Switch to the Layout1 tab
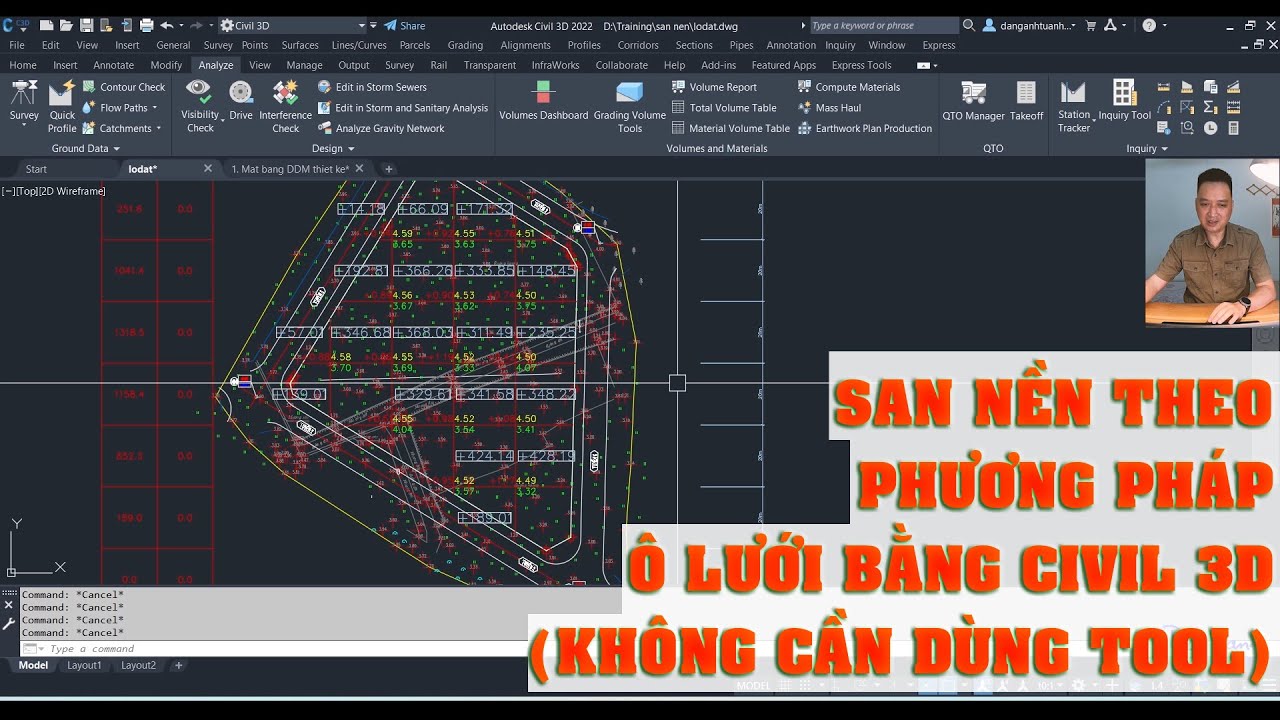This screenshot has height=720, width=1280. click(x=84, y=665)
